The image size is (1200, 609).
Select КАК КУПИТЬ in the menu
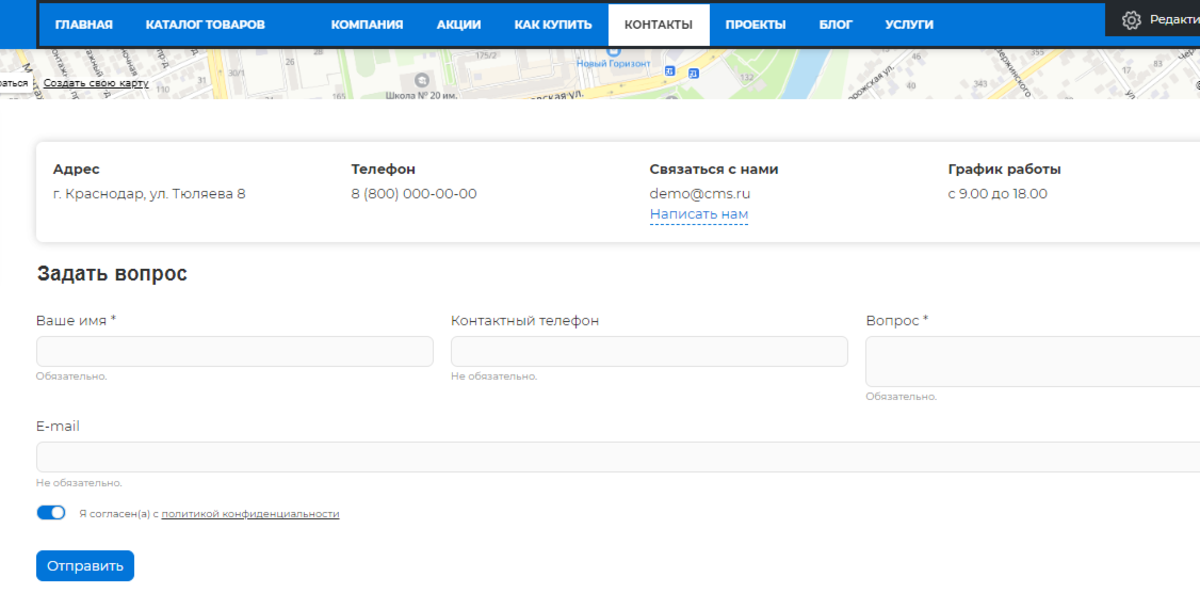(553, 25)
